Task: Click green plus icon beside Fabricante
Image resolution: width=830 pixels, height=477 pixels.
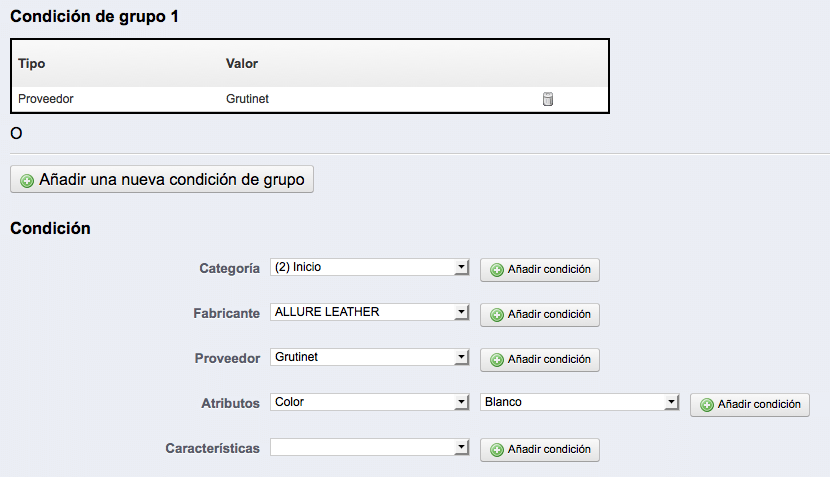Action: [x=497, y=315]
